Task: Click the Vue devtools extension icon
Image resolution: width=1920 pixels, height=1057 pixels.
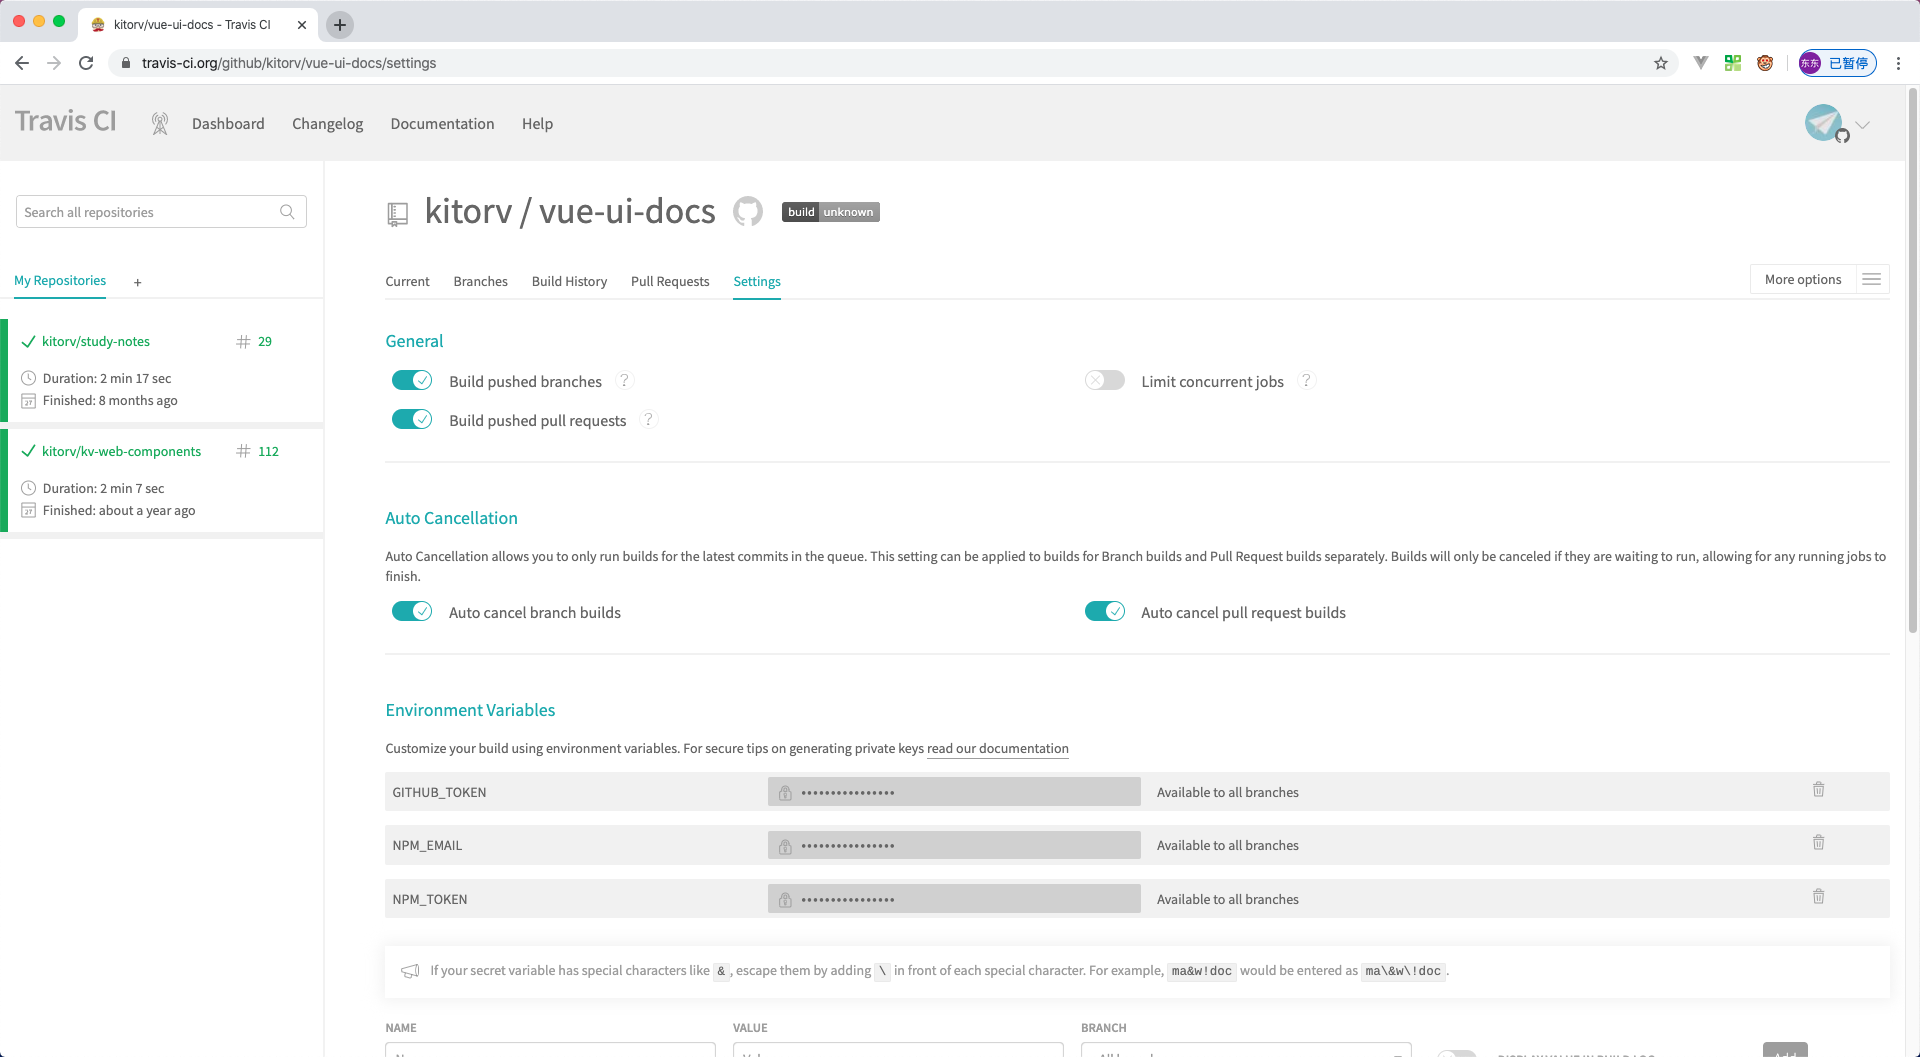Action: click(1701, 63)
